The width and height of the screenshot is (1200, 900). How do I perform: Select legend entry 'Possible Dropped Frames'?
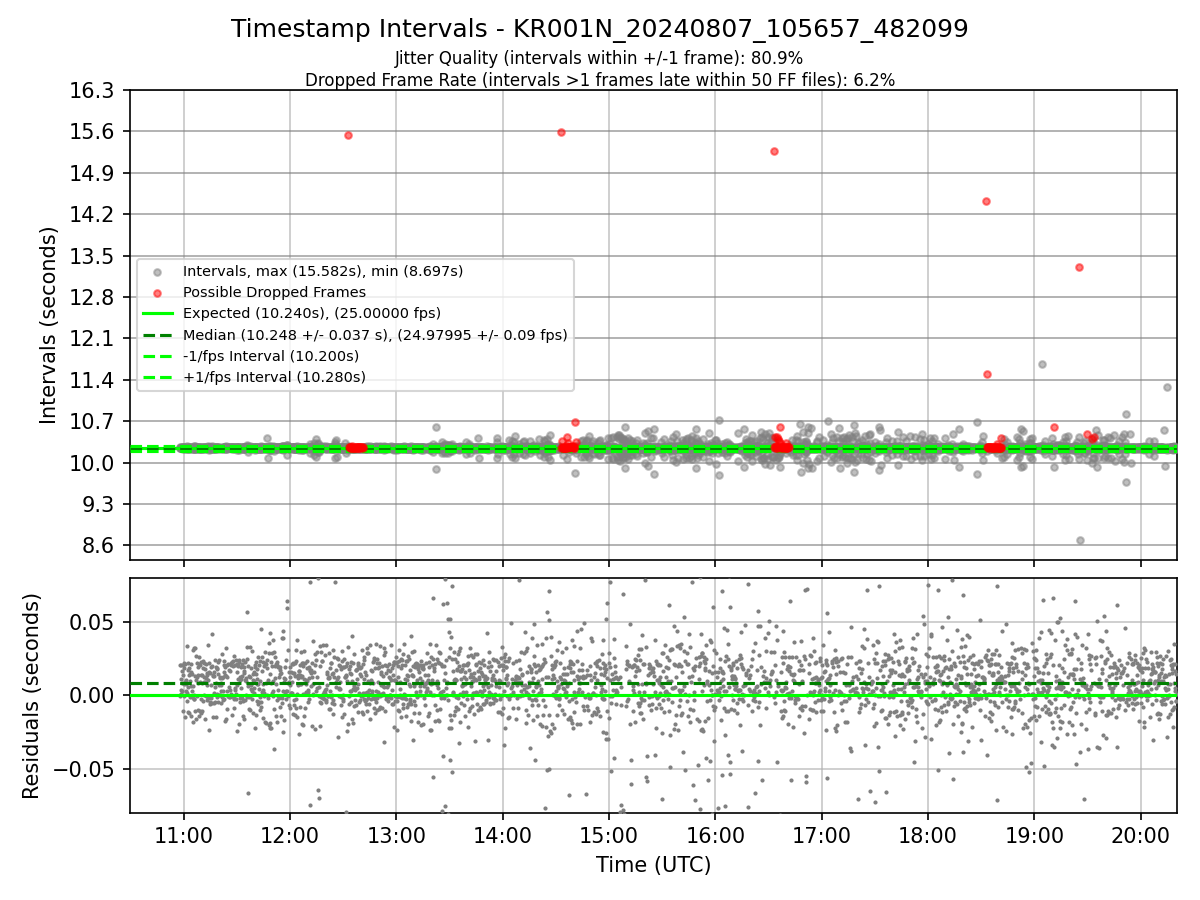pyautogui.click(x=274, y=292)
